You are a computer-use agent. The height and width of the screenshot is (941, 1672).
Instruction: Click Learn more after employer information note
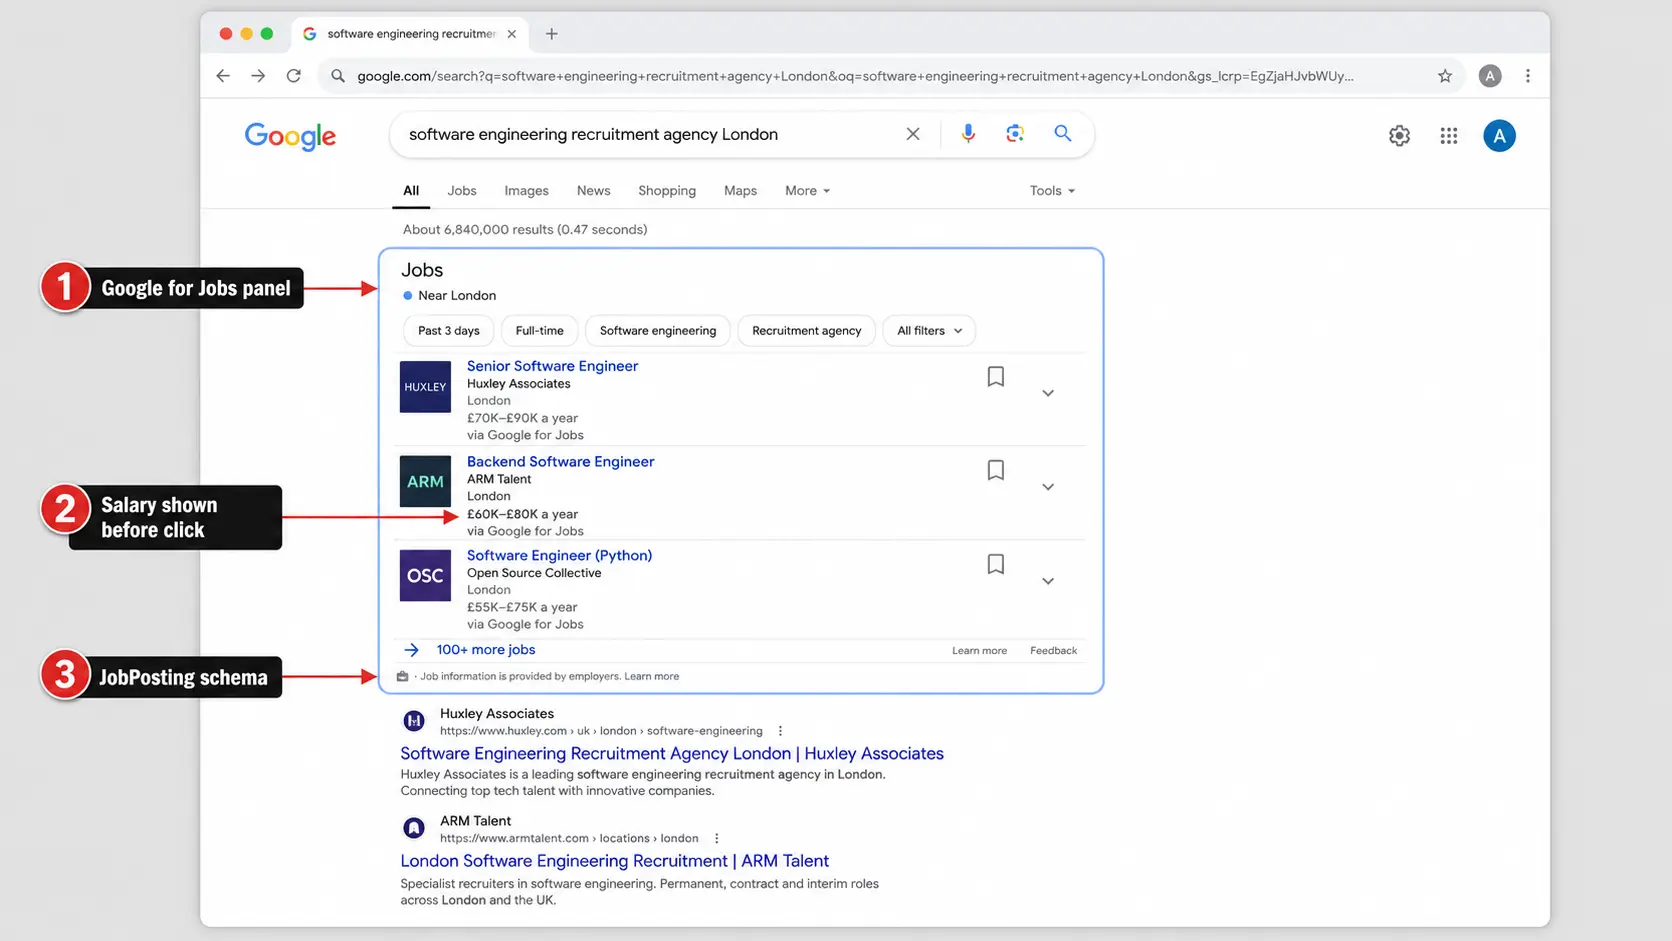coord(652,677)
